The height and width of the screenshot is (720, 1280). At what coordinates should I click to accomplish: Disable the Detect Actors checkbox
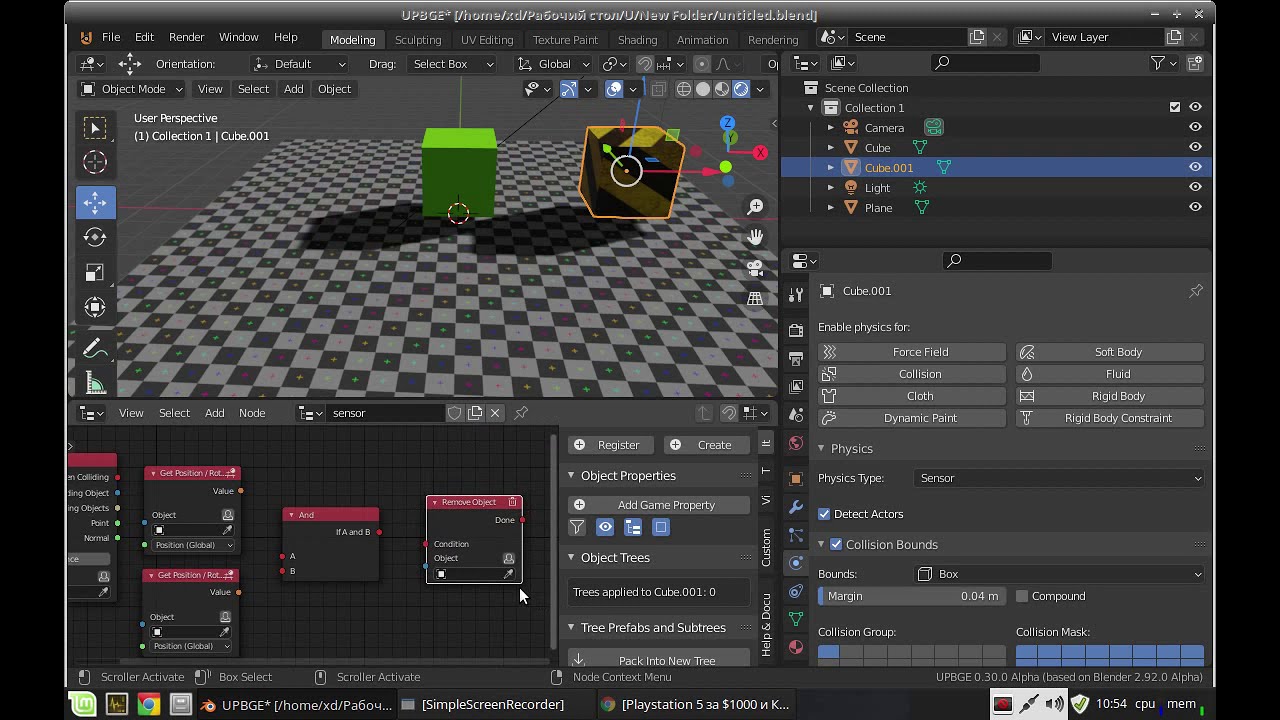pos(824,514)
